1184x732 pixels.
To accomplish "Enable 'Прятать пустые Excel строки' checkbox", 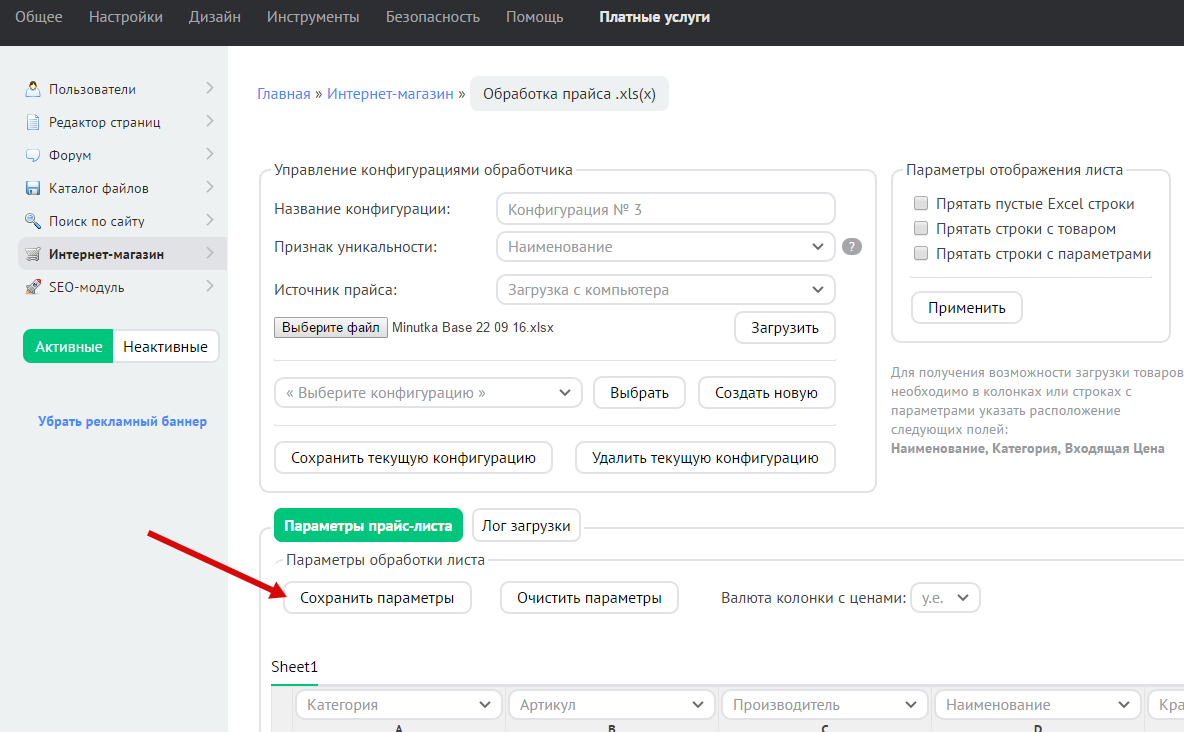I will (x=921, y=203).
